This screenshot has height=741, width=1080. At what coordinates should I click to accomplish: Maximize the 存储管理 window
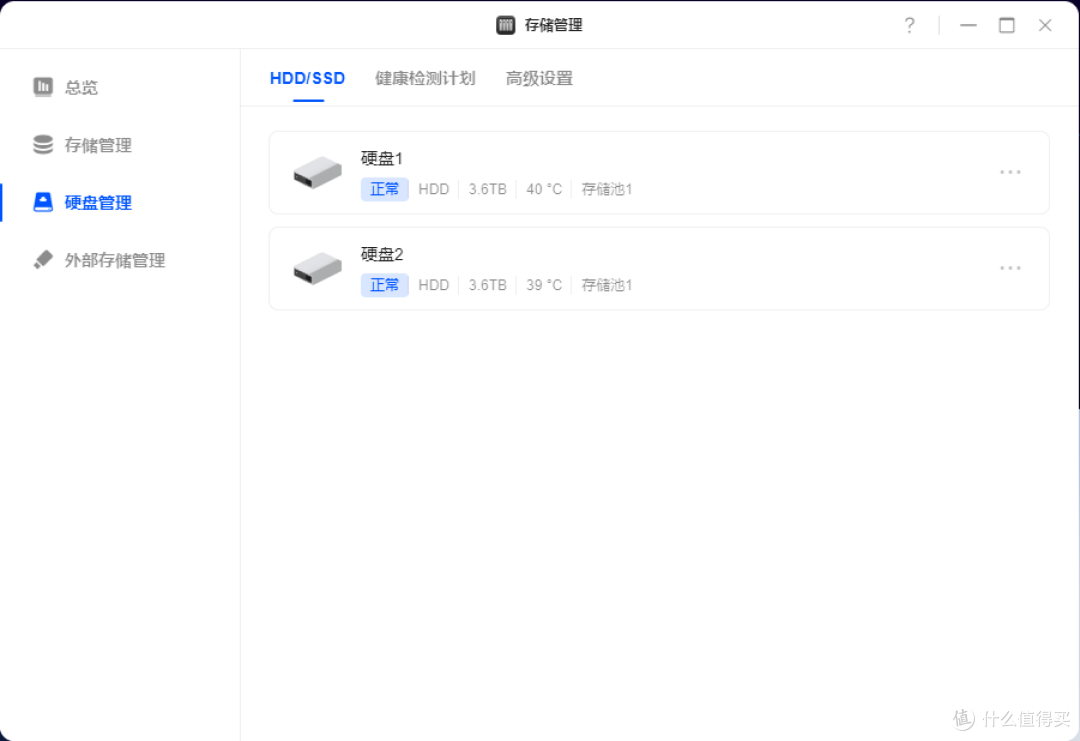pyautogui.click(x=1007, y=25)
